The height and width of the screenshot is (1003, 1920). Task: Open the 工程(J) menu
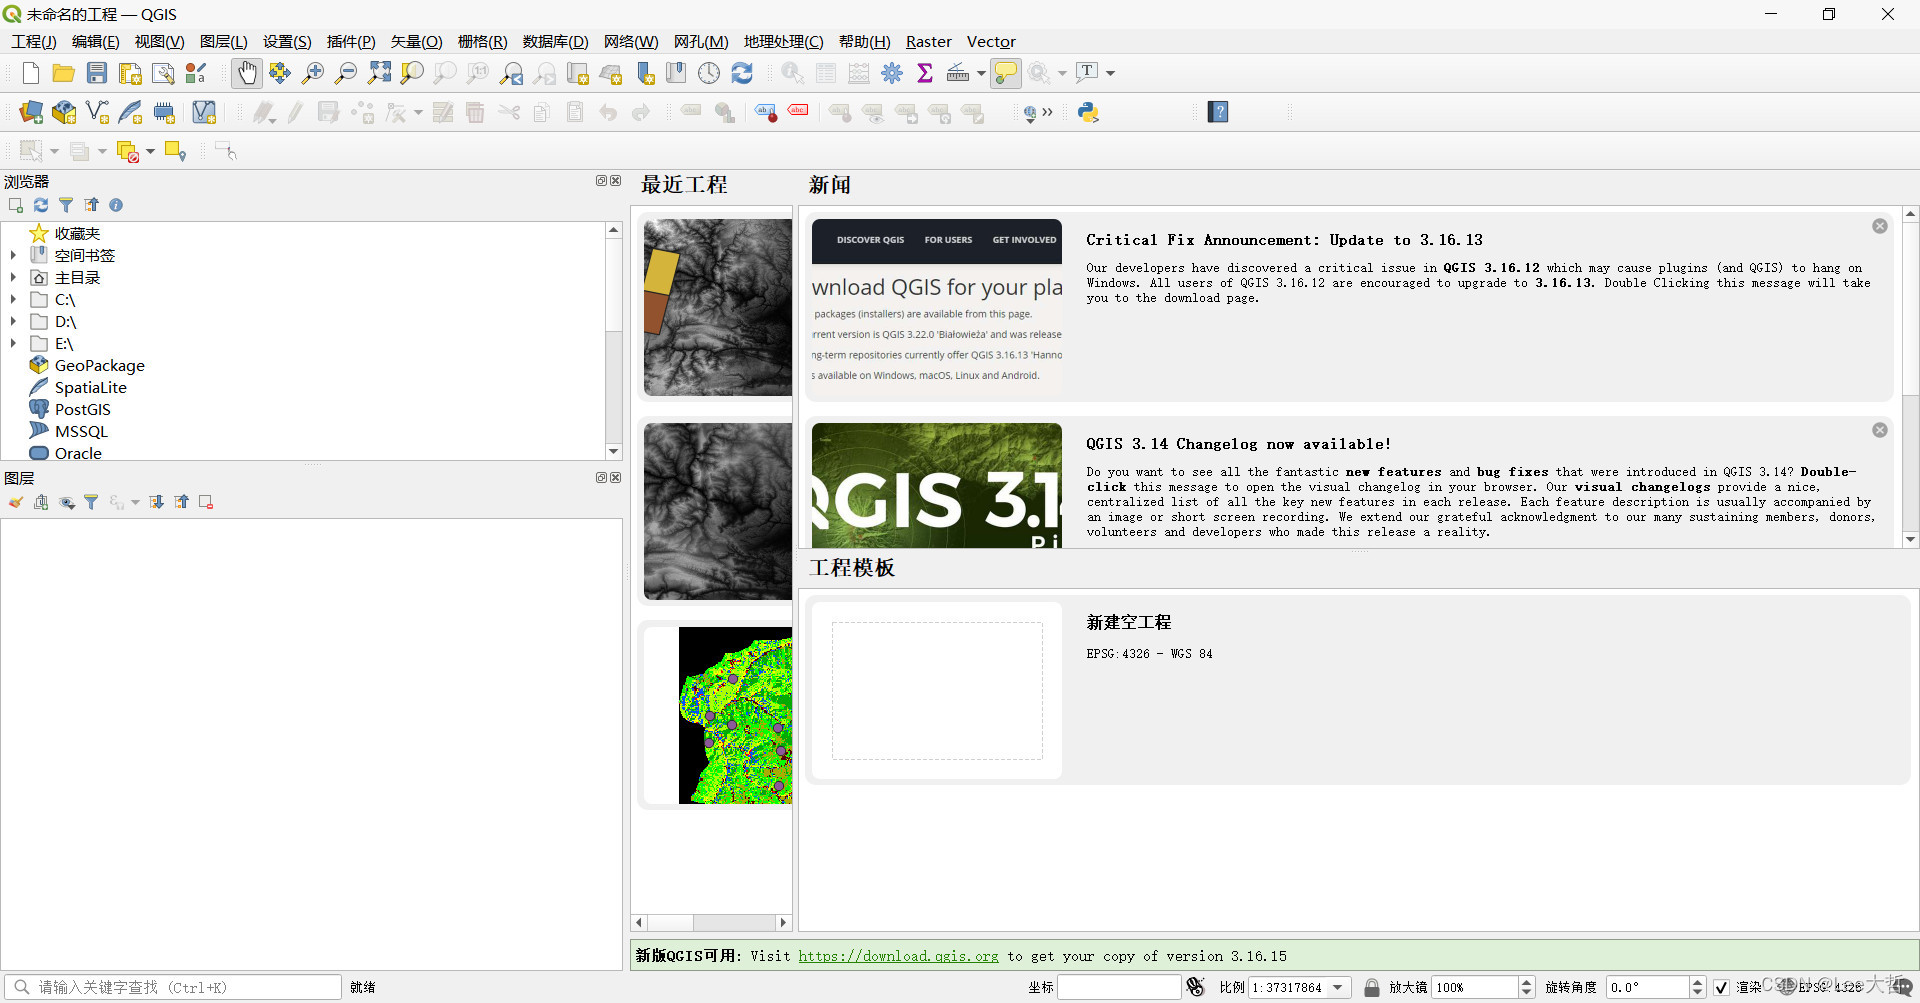(x=33, y=41)
